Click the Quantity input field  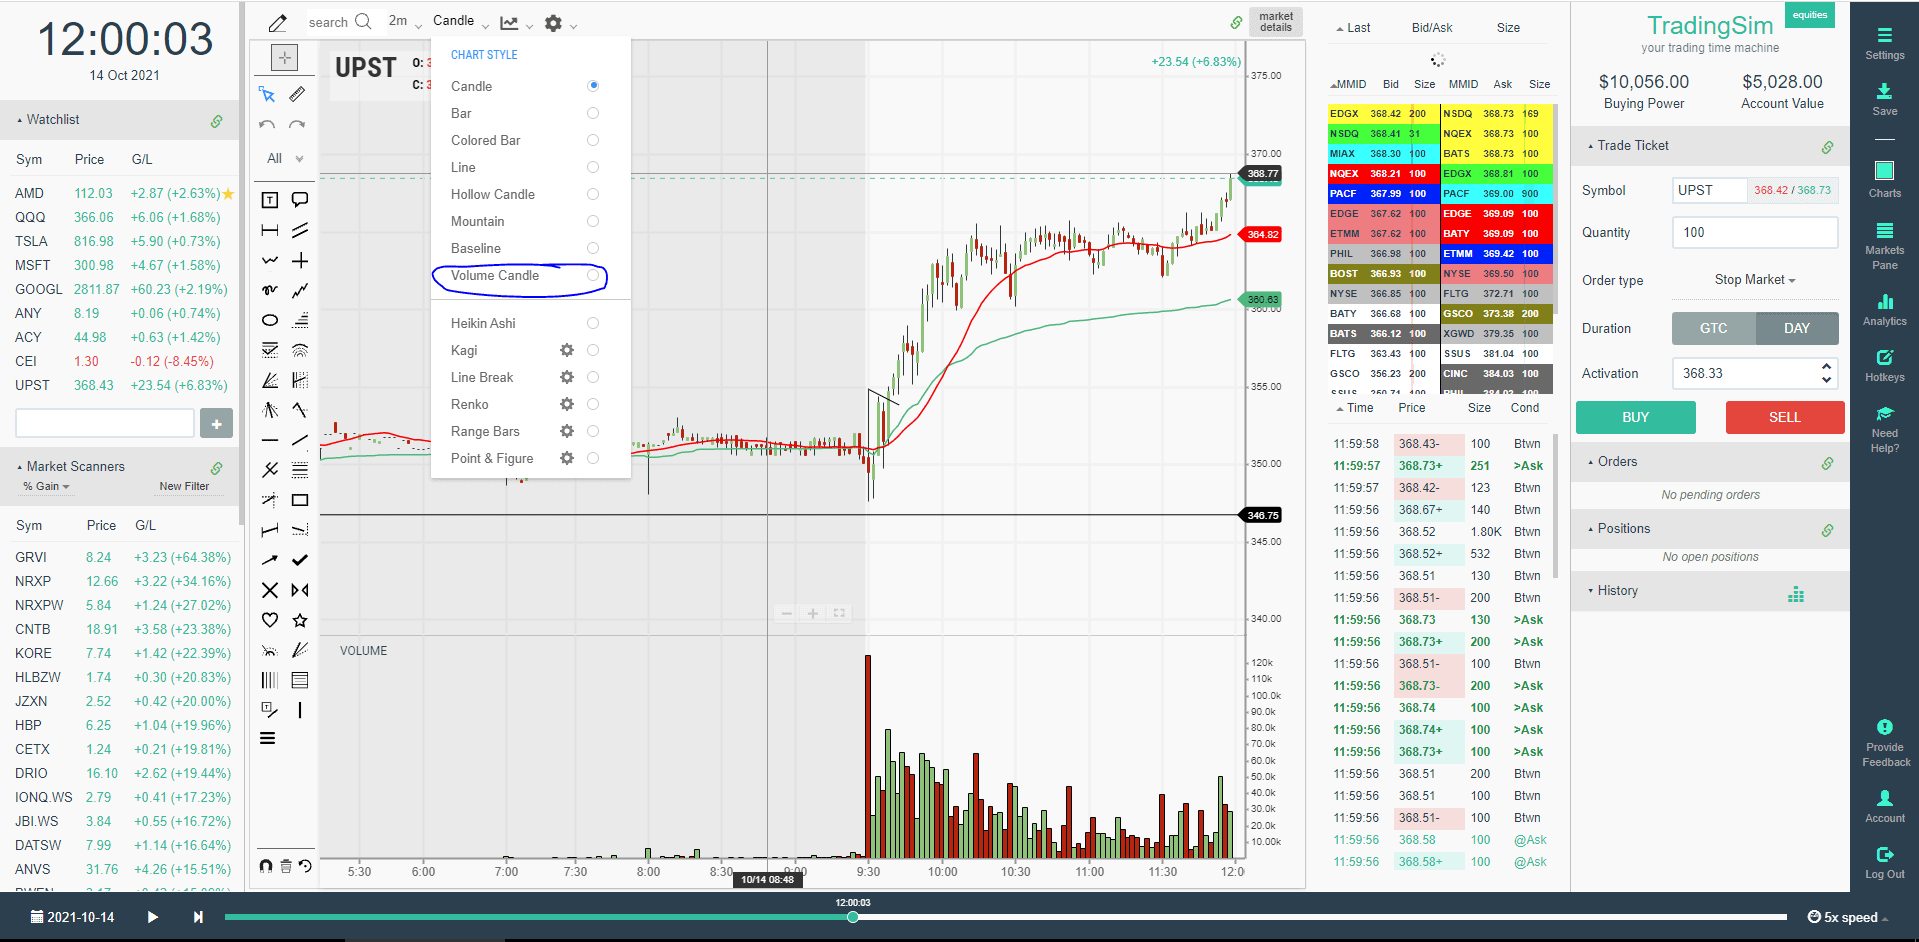click(1754, 232)
